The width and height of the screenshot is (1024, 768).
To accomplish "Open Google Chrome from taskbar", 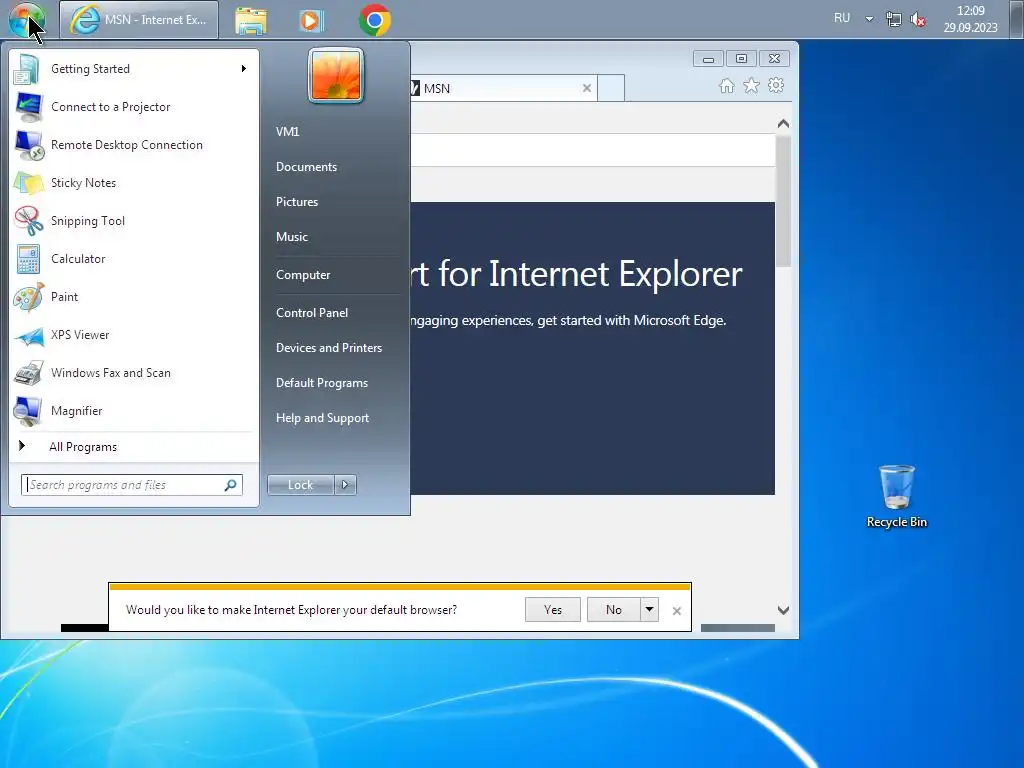I will [374, 20].
